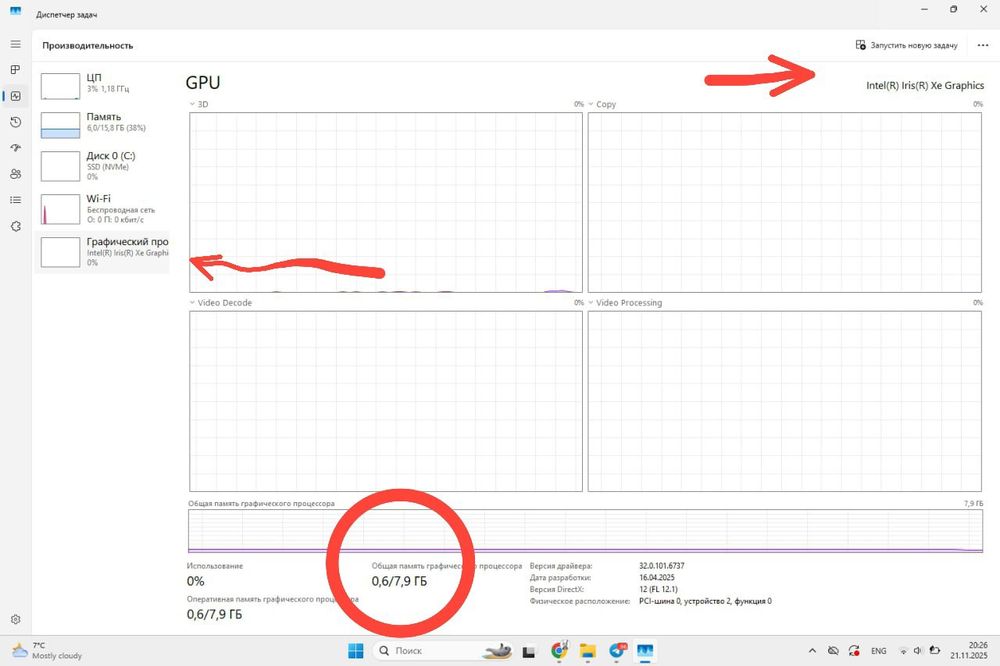Click the Поиск taskbar search box
1000x666 pixels.
[441, 651]
